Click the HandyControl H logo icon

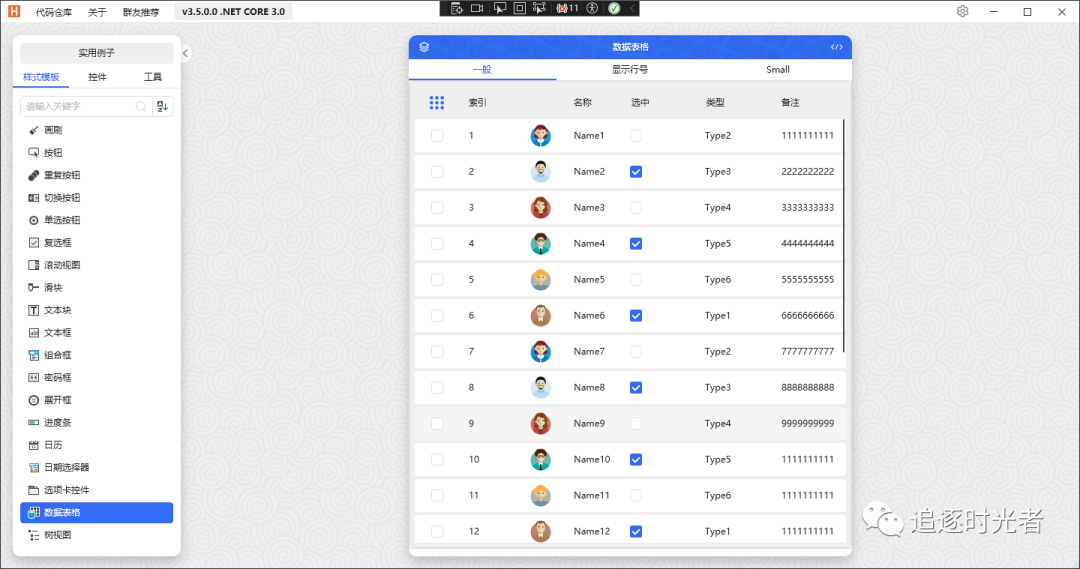(14, 12)
